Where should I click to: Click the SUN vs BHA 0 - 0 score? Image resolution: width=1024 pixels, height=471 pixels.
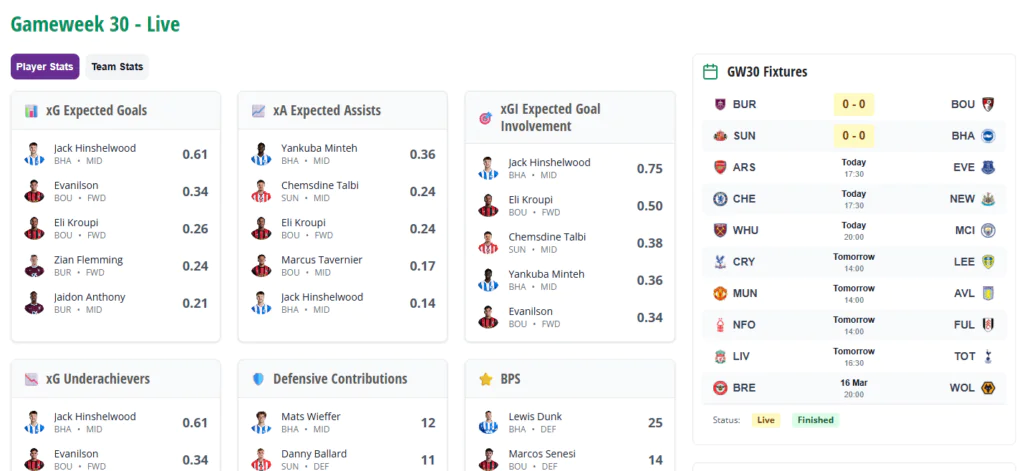pos(854,136)
